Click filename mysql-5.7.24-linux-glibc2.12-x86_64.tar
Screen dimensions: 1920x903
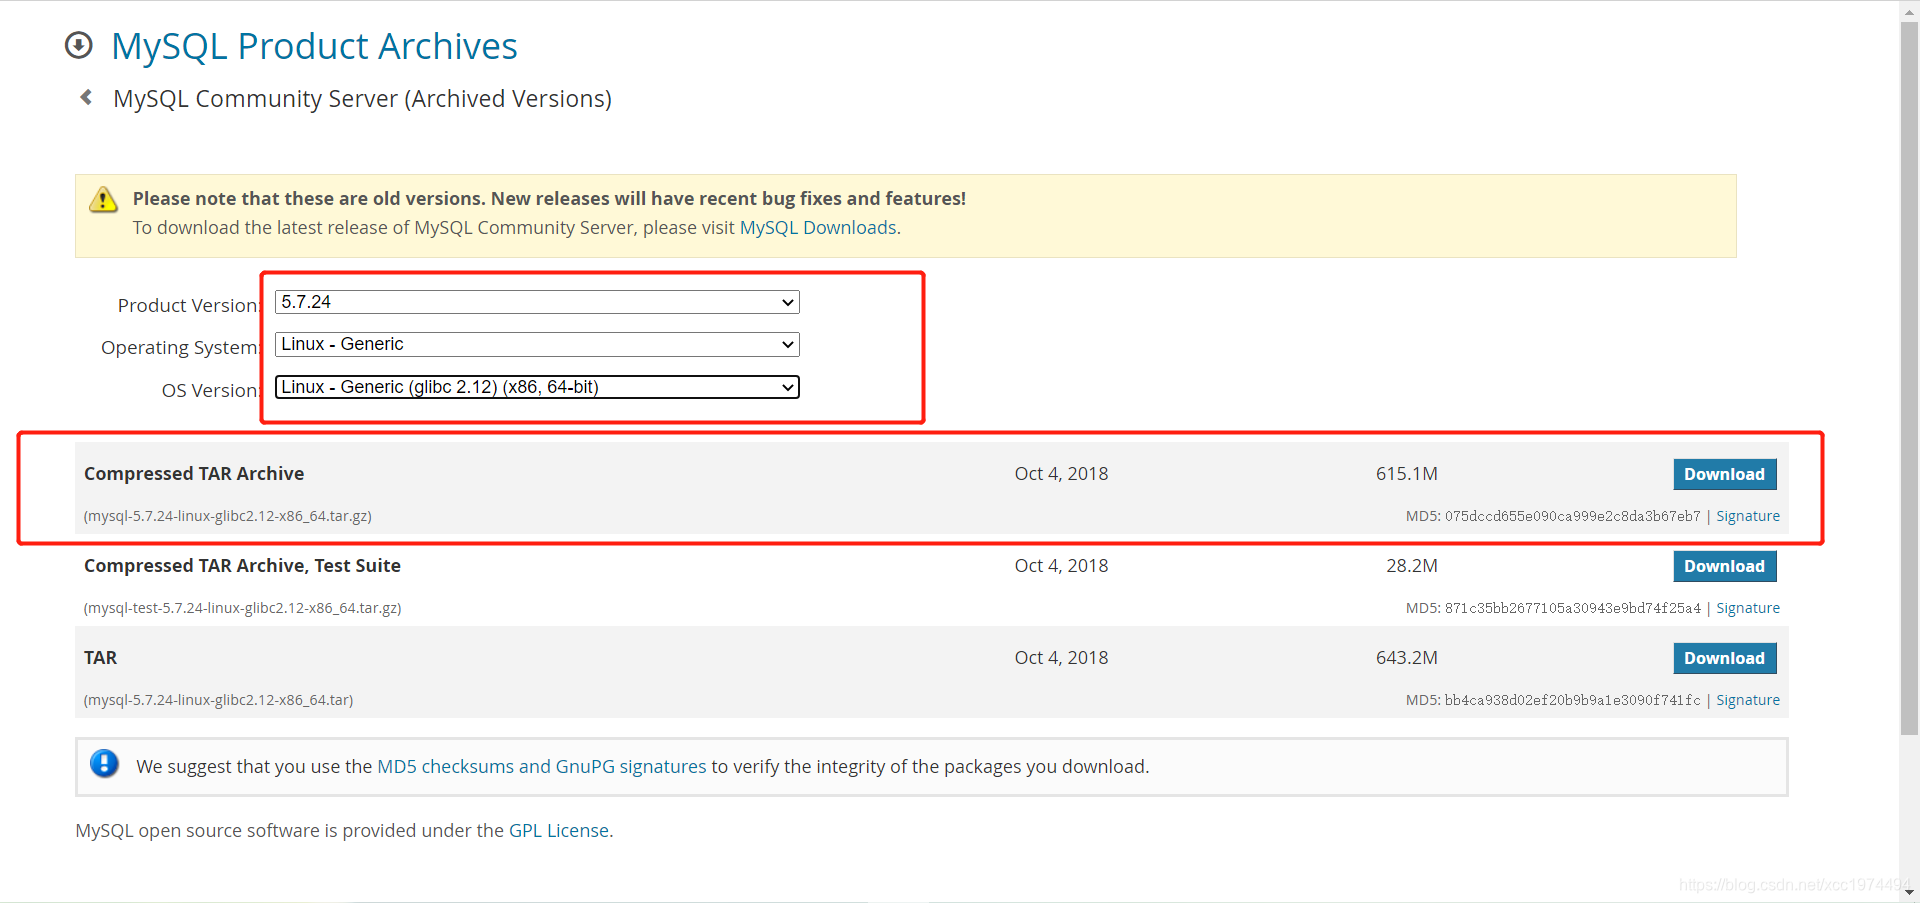point(219,700)
